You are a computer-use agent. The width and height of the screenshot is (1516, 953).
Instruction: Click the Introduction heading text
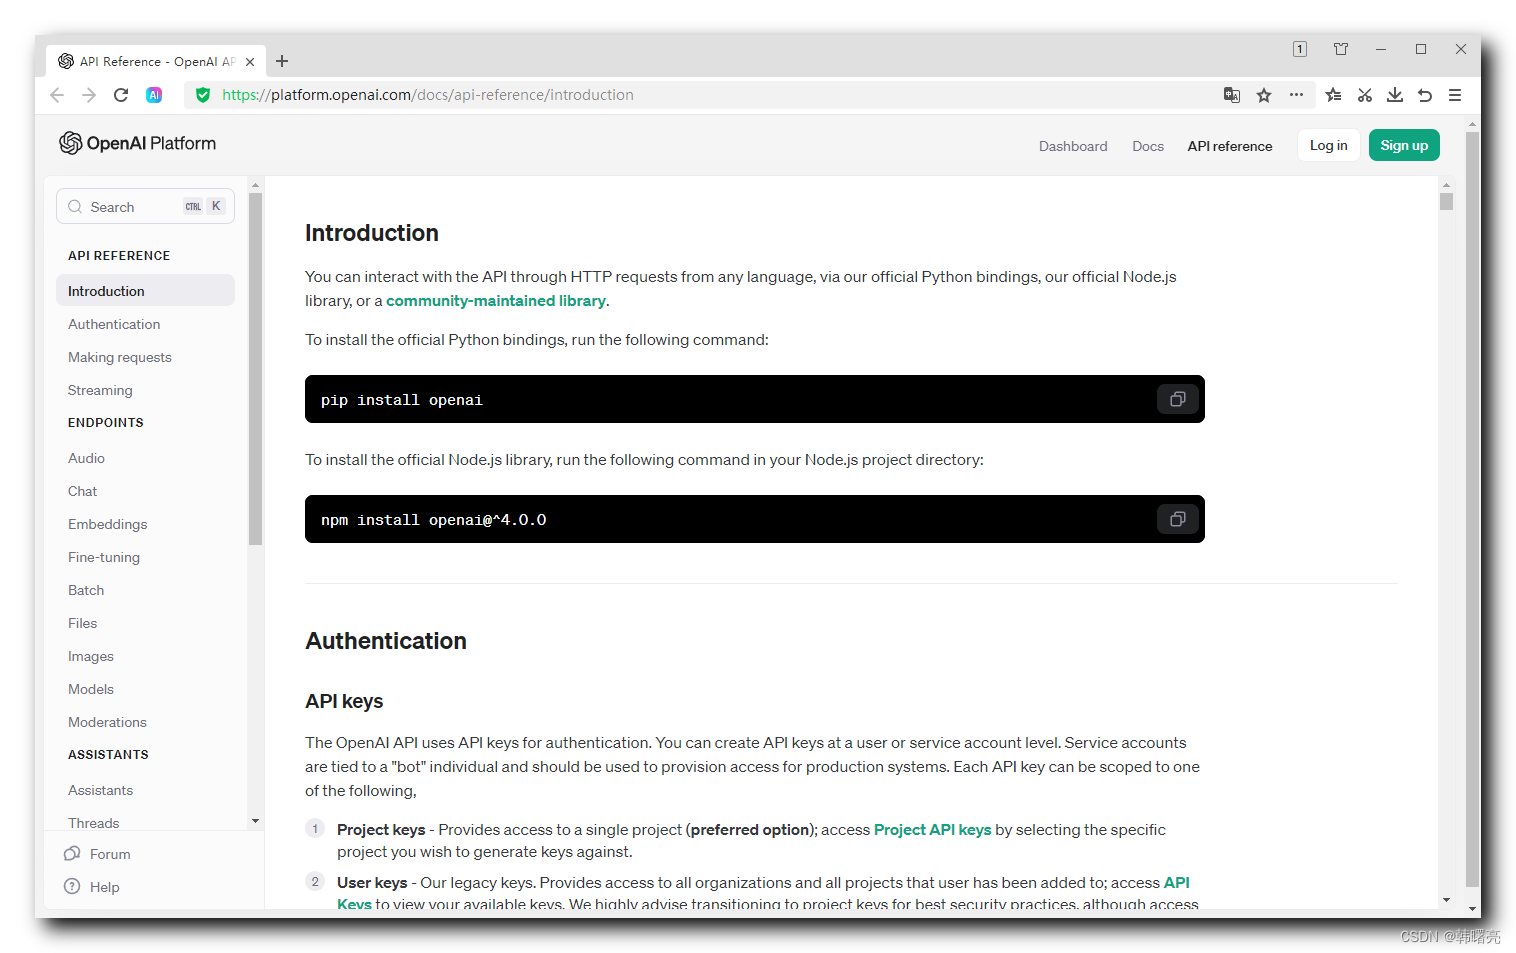(x=372, y=233)
